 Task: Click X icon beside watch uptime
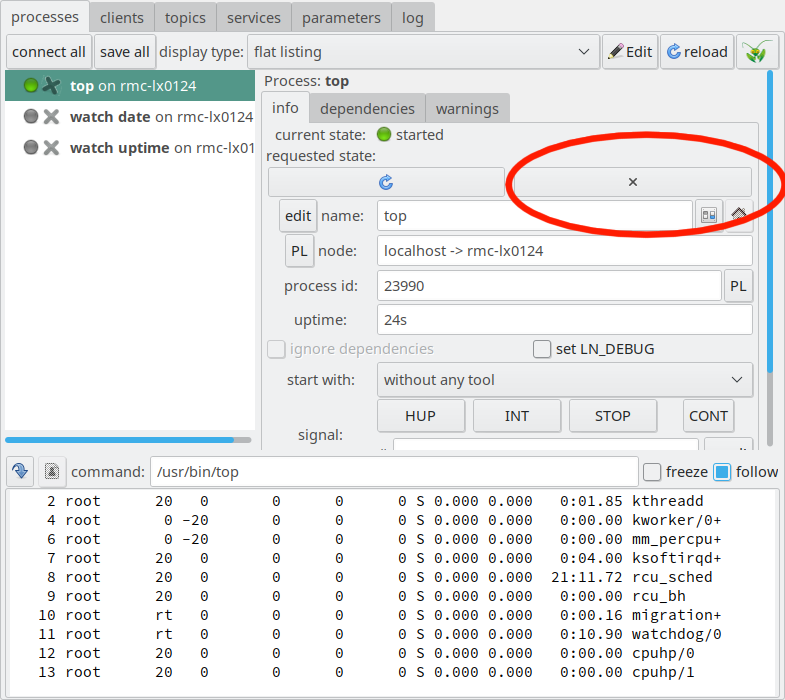pyautogui.click(x=51, y=148)
